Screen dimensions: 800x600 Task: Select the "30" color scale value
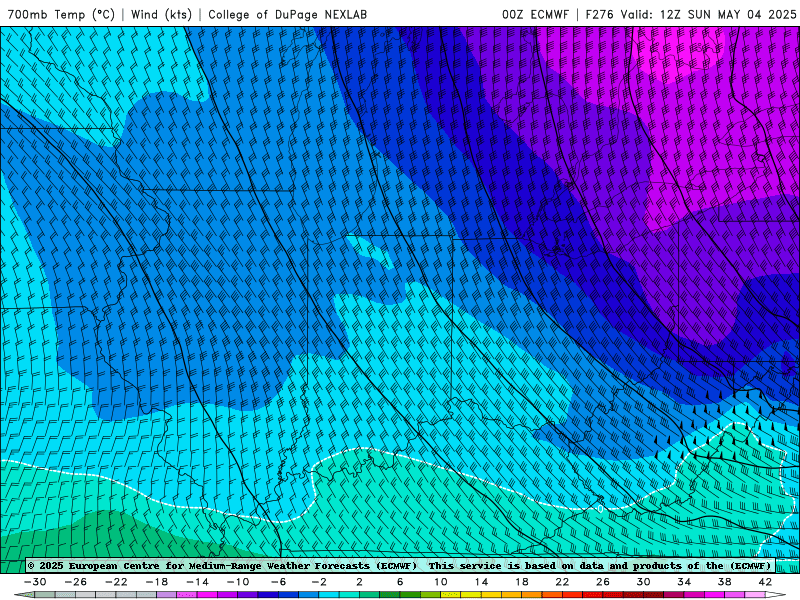[643, 582]
